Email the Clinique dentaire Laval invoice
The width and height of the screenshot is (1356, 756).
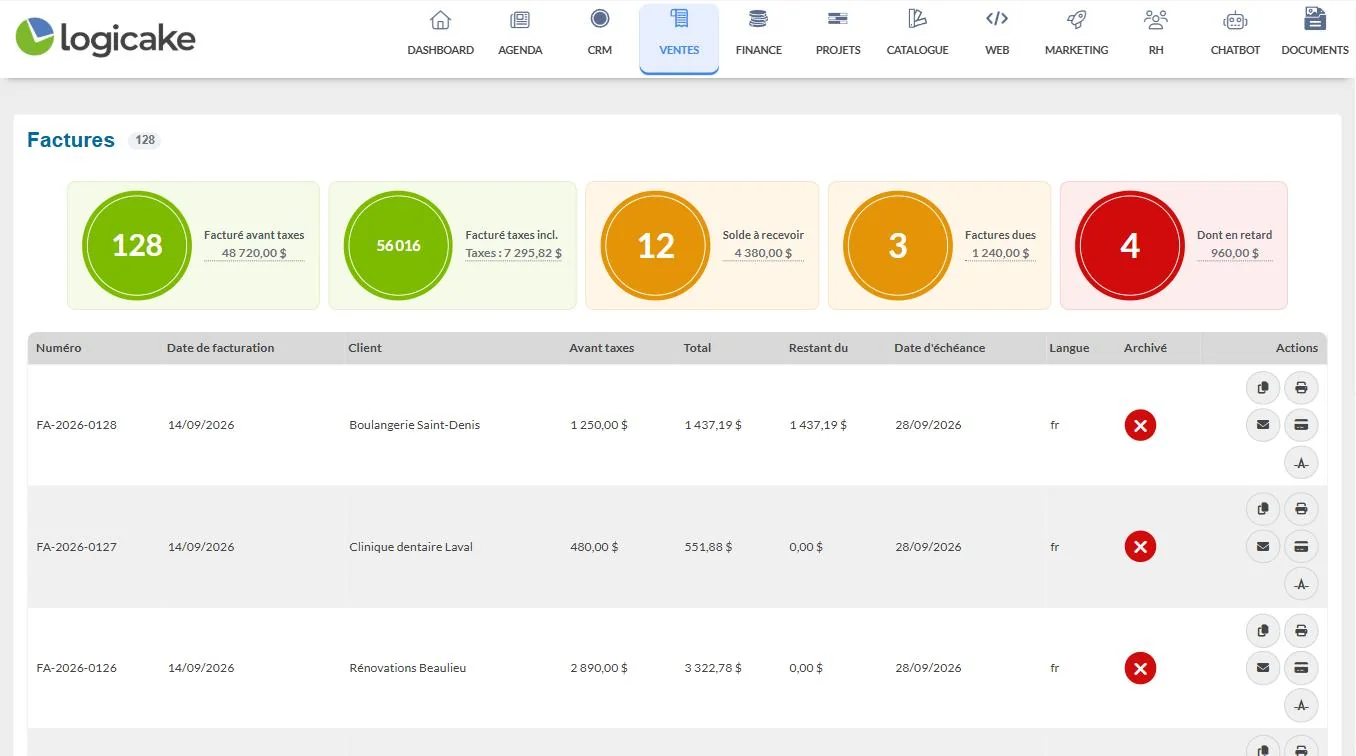(x=1263, y=547)
